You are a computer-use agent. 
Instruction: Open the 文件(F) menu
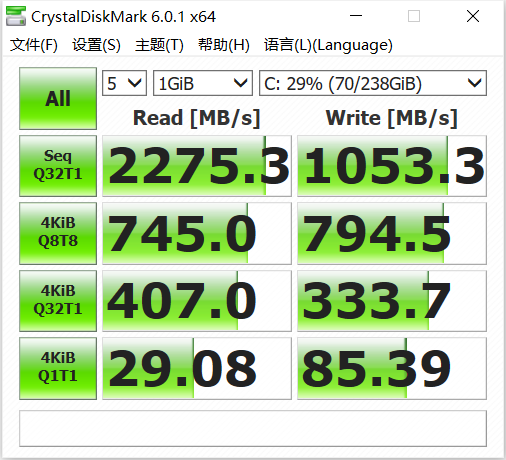click(x=34, y=45)
